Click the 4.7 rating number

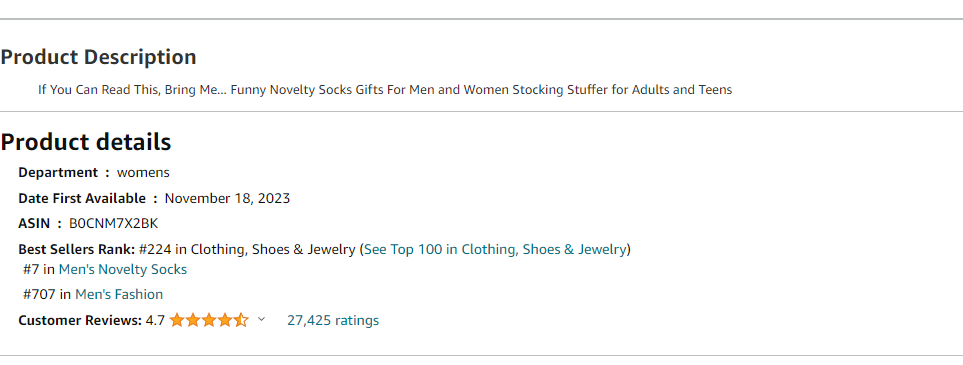(x=155, y=320)
